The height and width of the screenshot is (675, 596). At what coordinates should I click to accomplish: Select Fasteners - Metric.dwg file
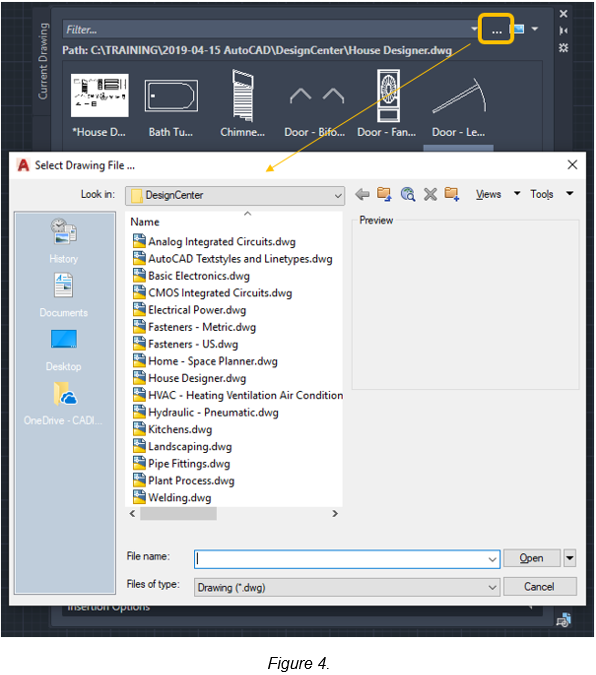pyautogui.click(x=202, y=327)
